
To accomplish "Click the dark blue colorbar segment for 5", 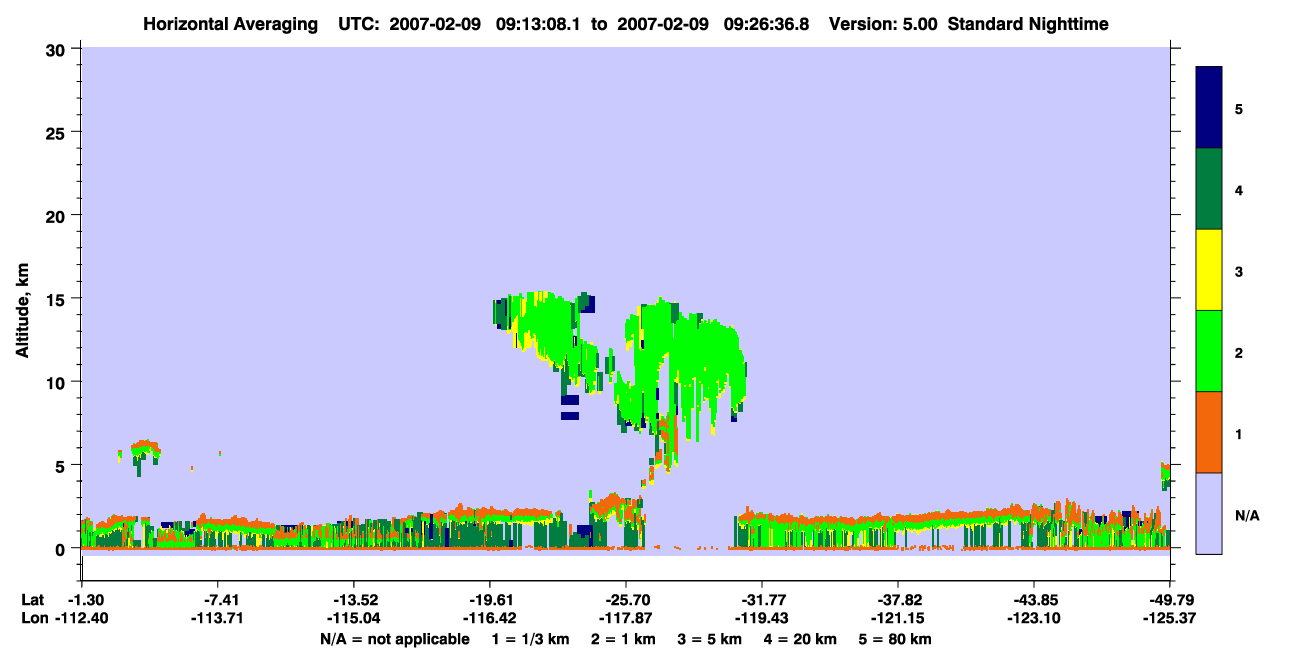I will pos(1209,108).
